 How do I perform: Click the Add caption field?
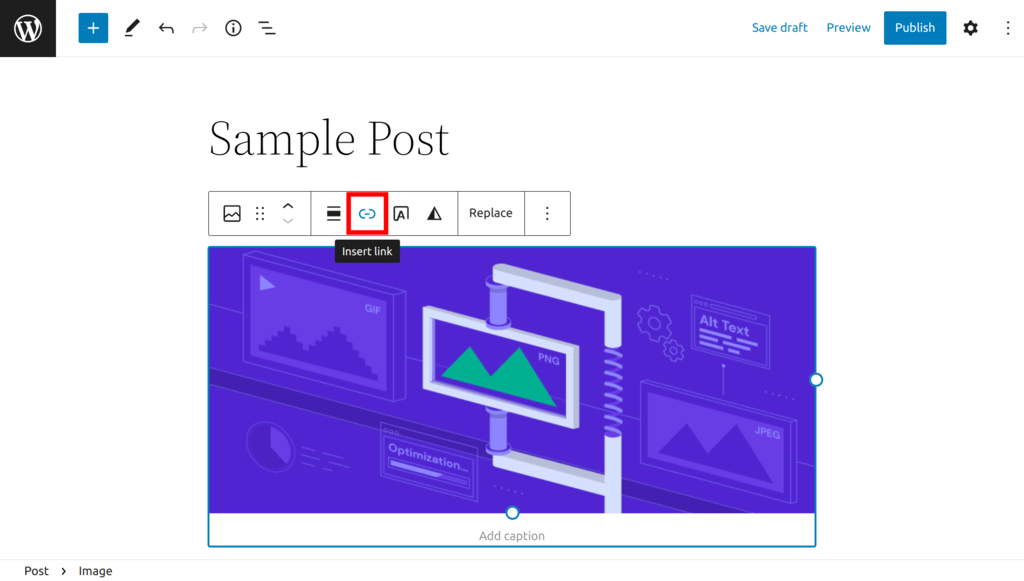tap(511, 535)
